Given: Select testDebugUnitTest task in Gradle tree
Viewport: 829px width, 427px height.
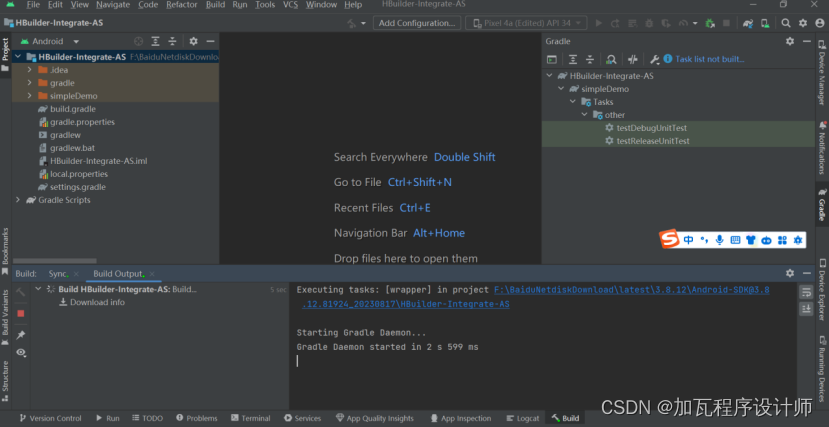Looking at the screenshot, I should (651, 128).
